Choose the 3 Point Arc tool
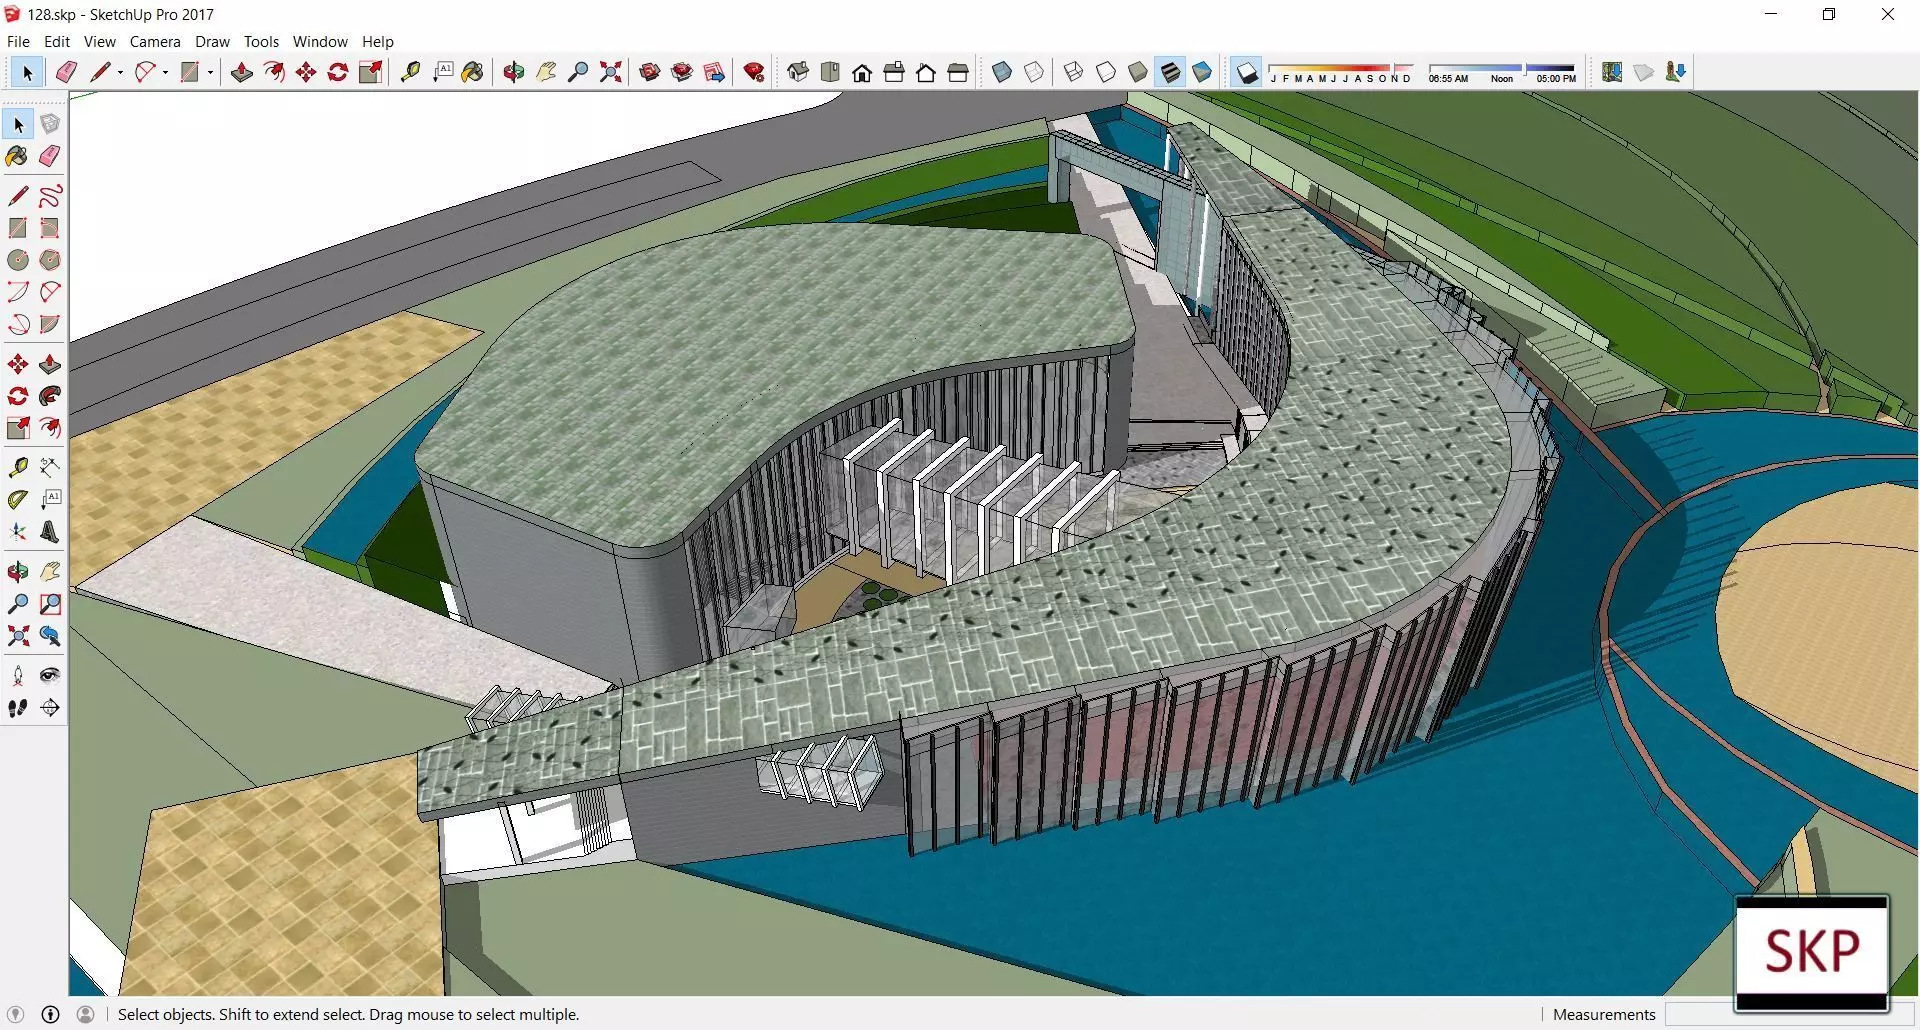Image resolution: width=1920 pixels, height=1030 pixels. pyautogui.click(x=18, y=324)
